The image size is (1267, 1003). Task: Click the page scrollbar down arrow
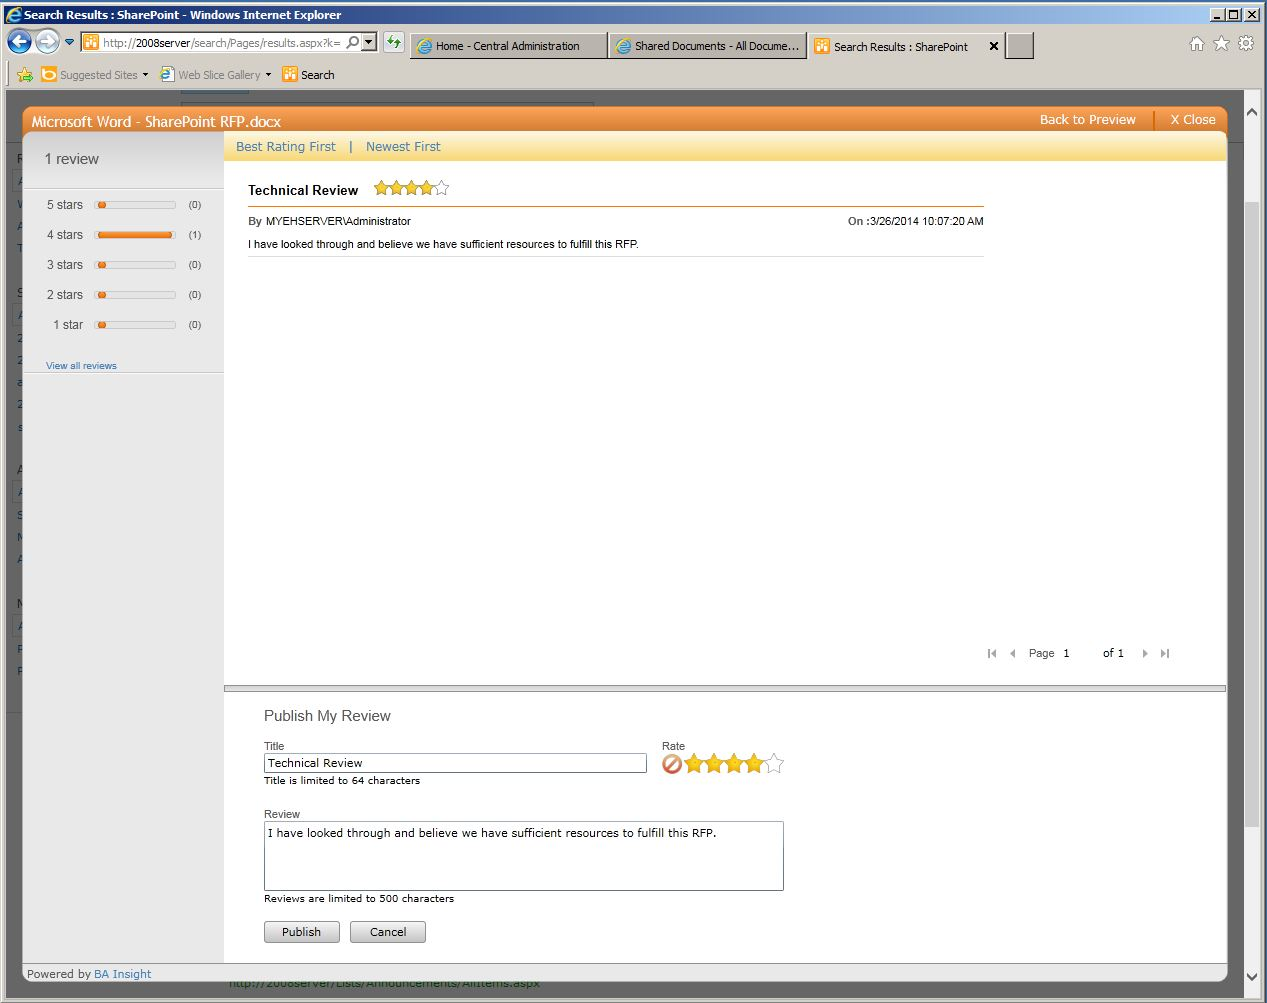1252,977
